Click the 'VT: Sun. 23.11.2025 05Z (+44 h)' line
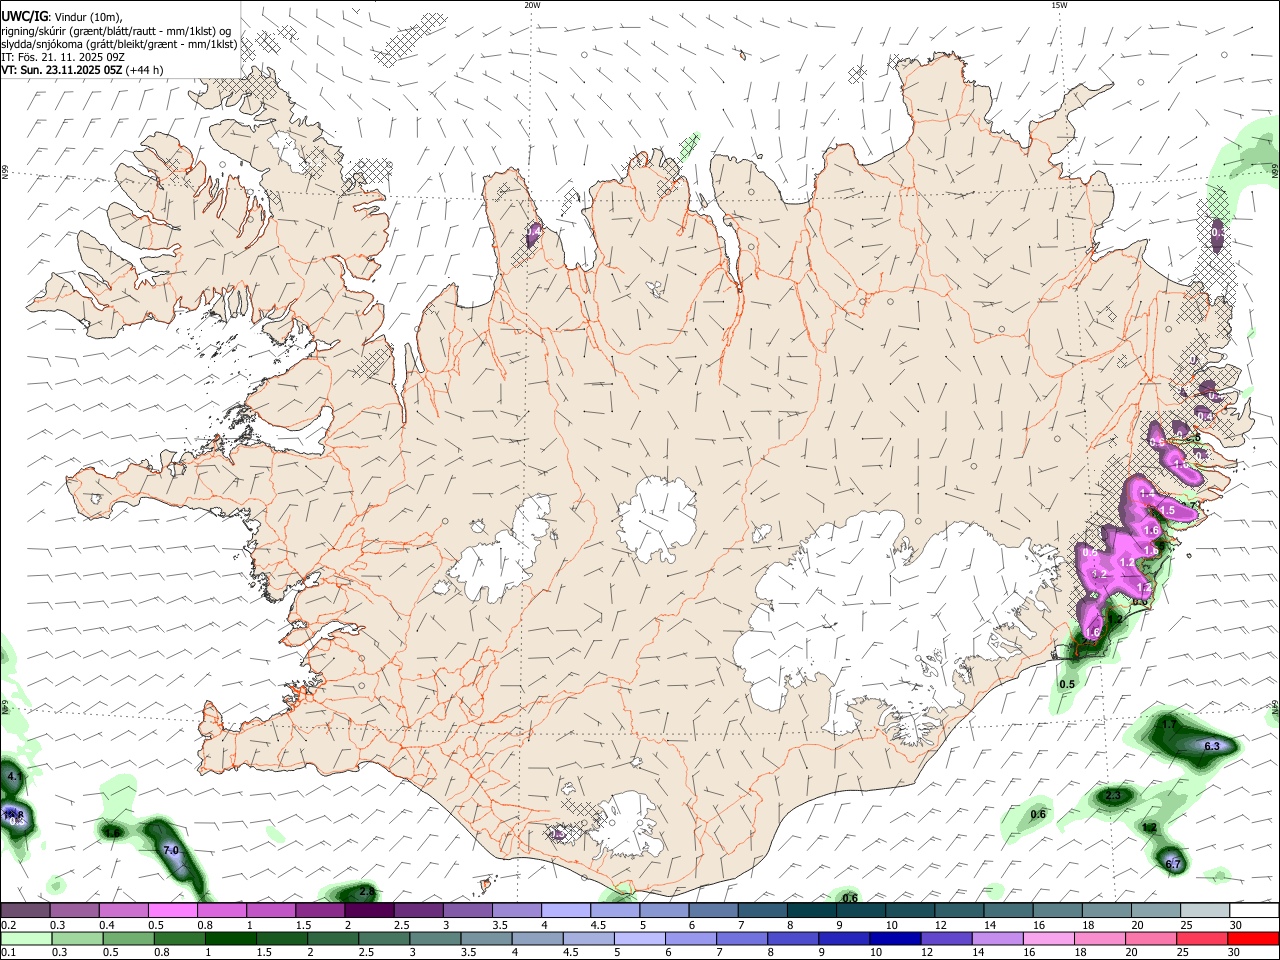Viewport: 1280px width, 960px height. (82, 70)
